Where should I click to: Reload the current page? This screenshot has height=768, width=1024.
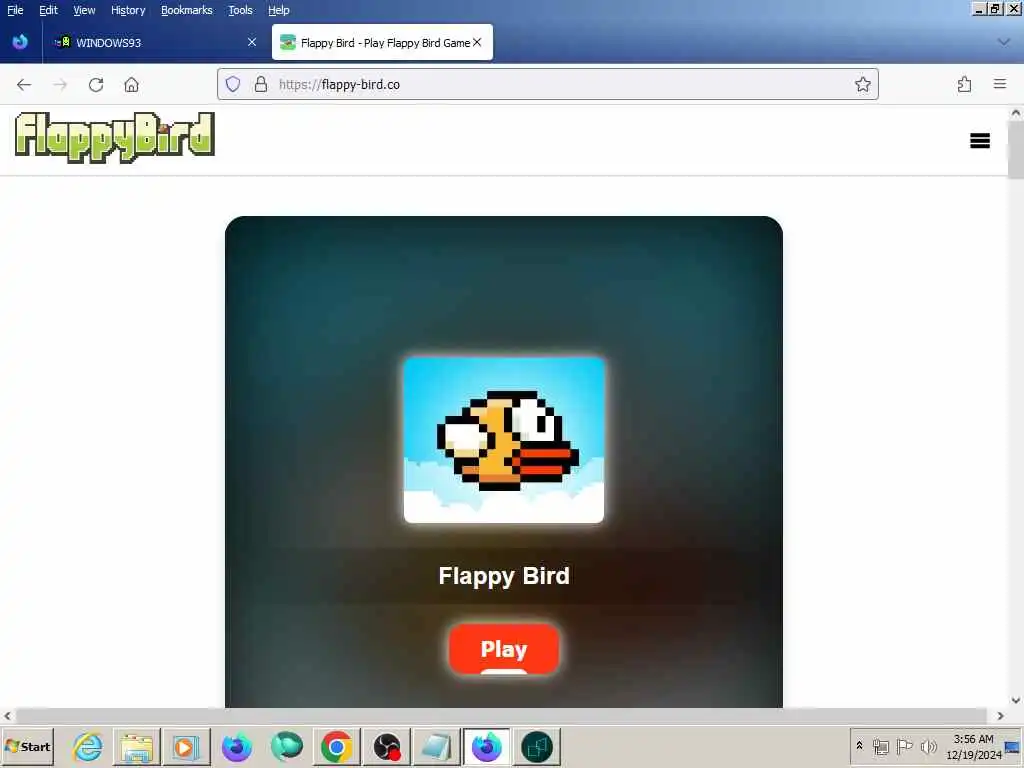96,85
